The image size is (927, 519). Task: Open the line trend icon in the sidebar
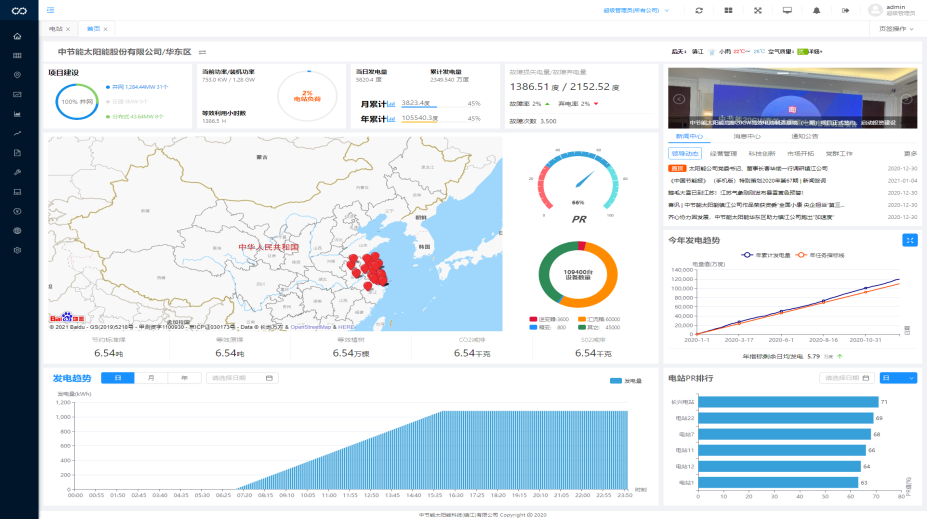[x=17, y=134]
